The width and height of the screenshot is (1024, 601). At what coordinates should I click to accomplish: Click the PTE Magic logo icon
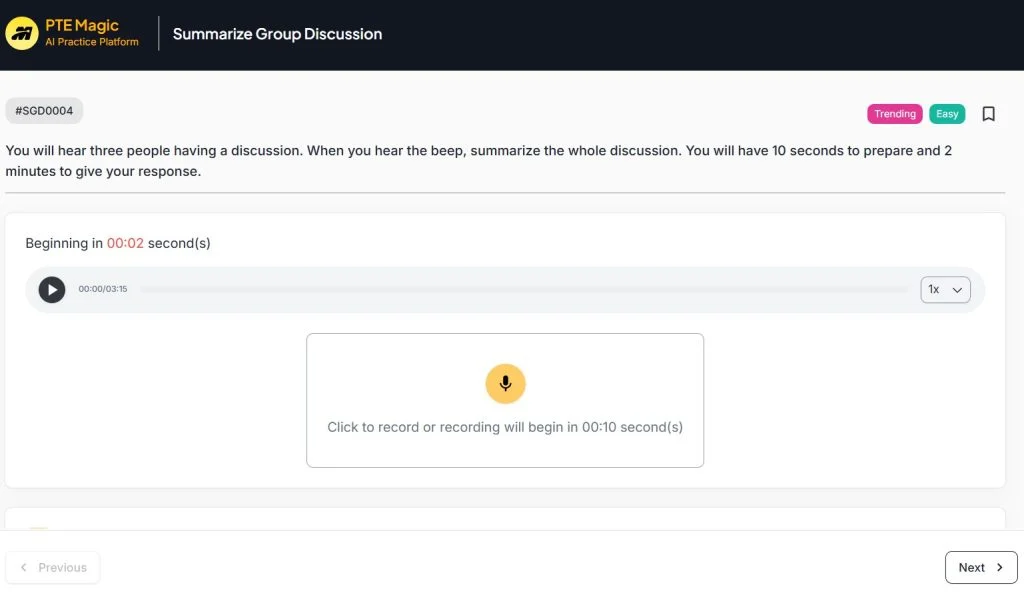tap(22, 34)
